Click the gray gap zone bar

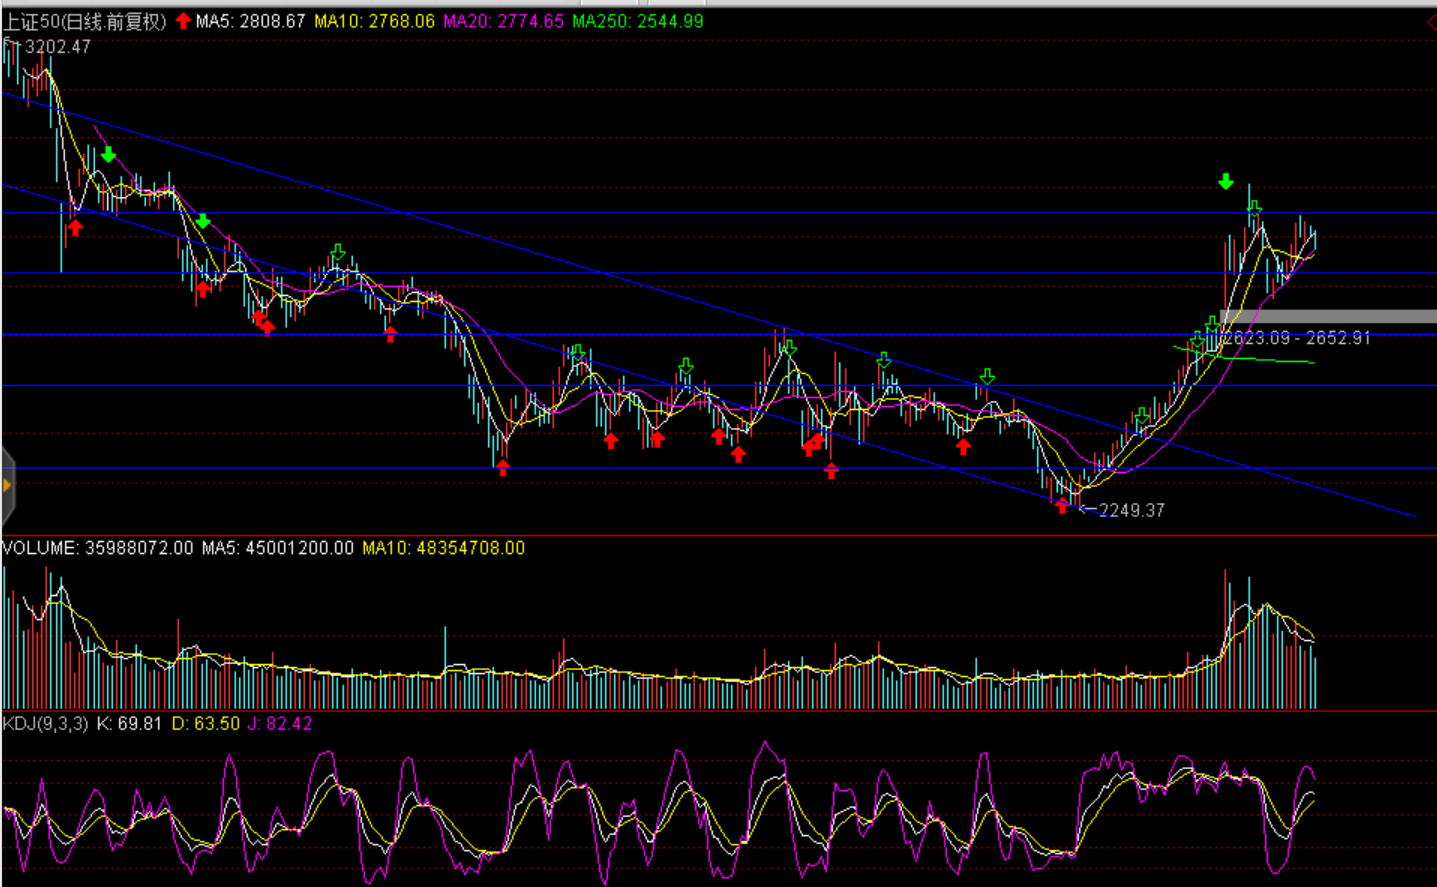tap(1330, 317)
